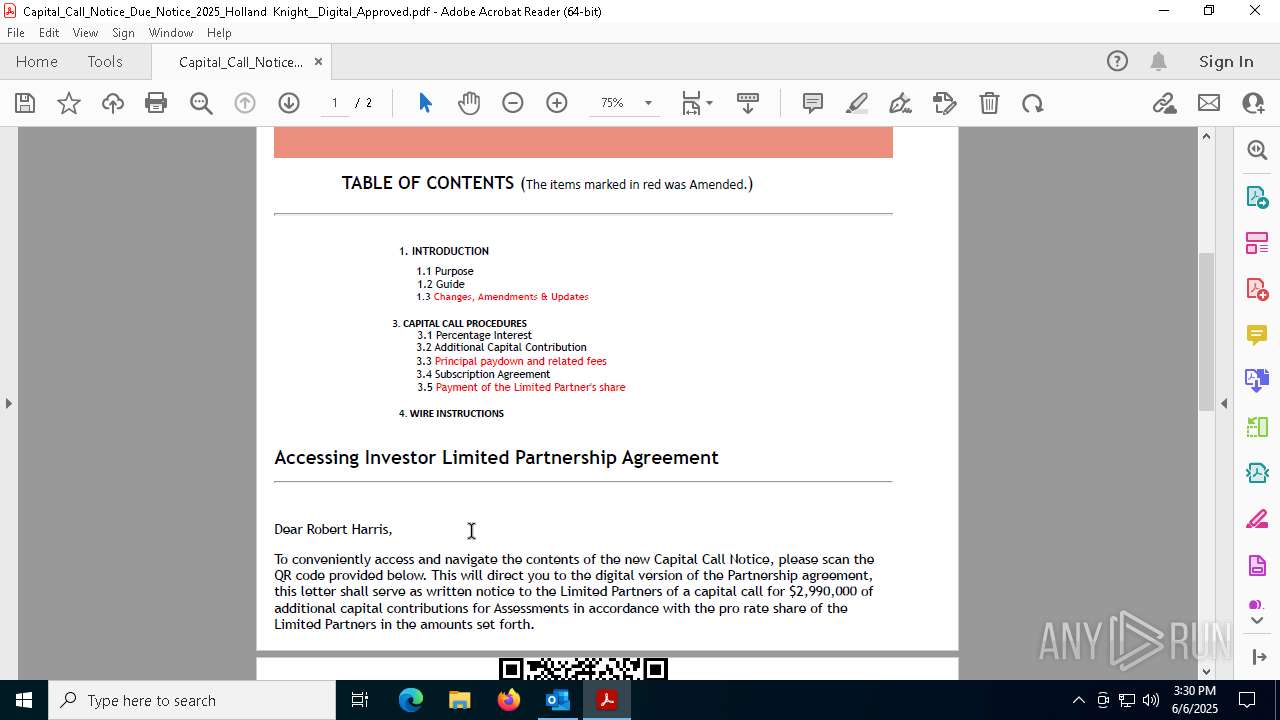Close the Capital_Call_Notice document tab

(x=318, y=62)
